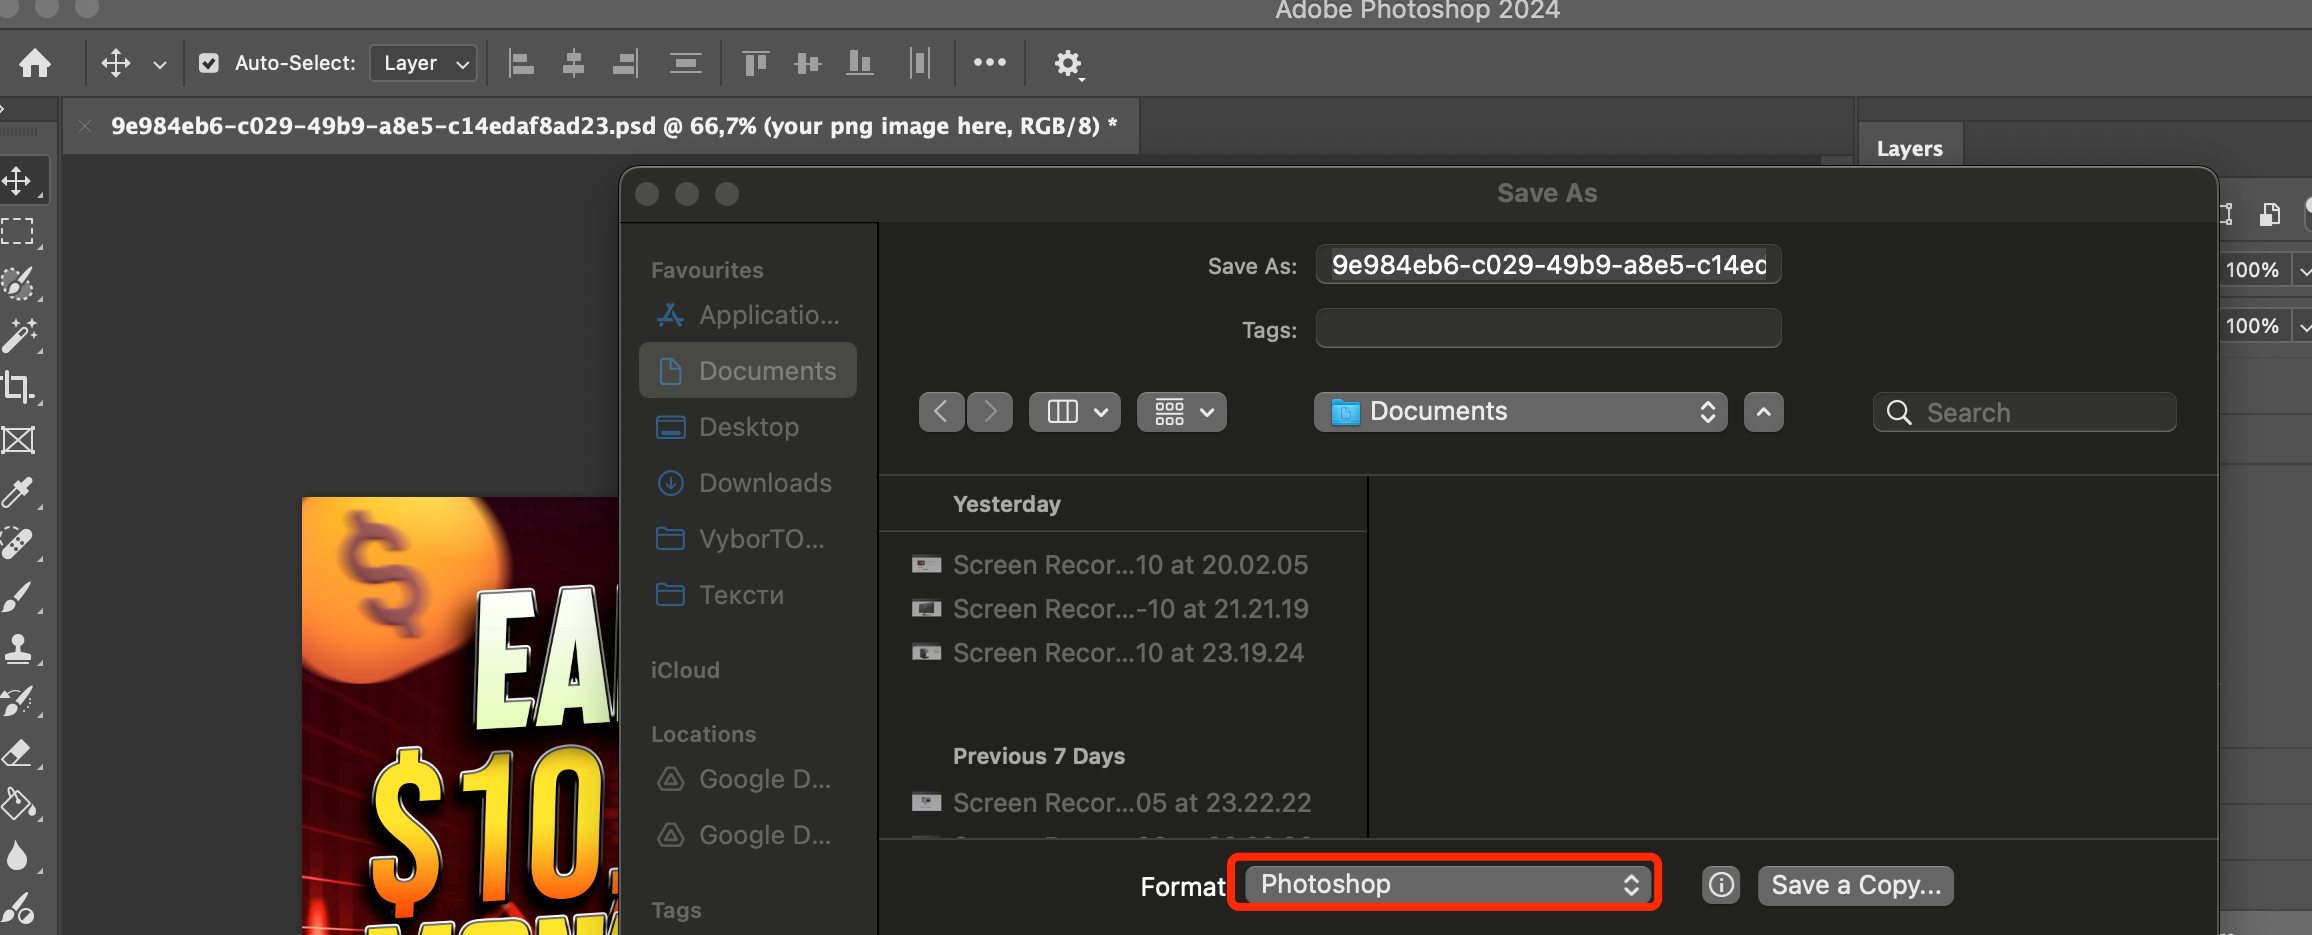This screenshot has width=2312, height=935.
Task: Select Downloads in Favourites sidebar
Action: click(748, 483)
